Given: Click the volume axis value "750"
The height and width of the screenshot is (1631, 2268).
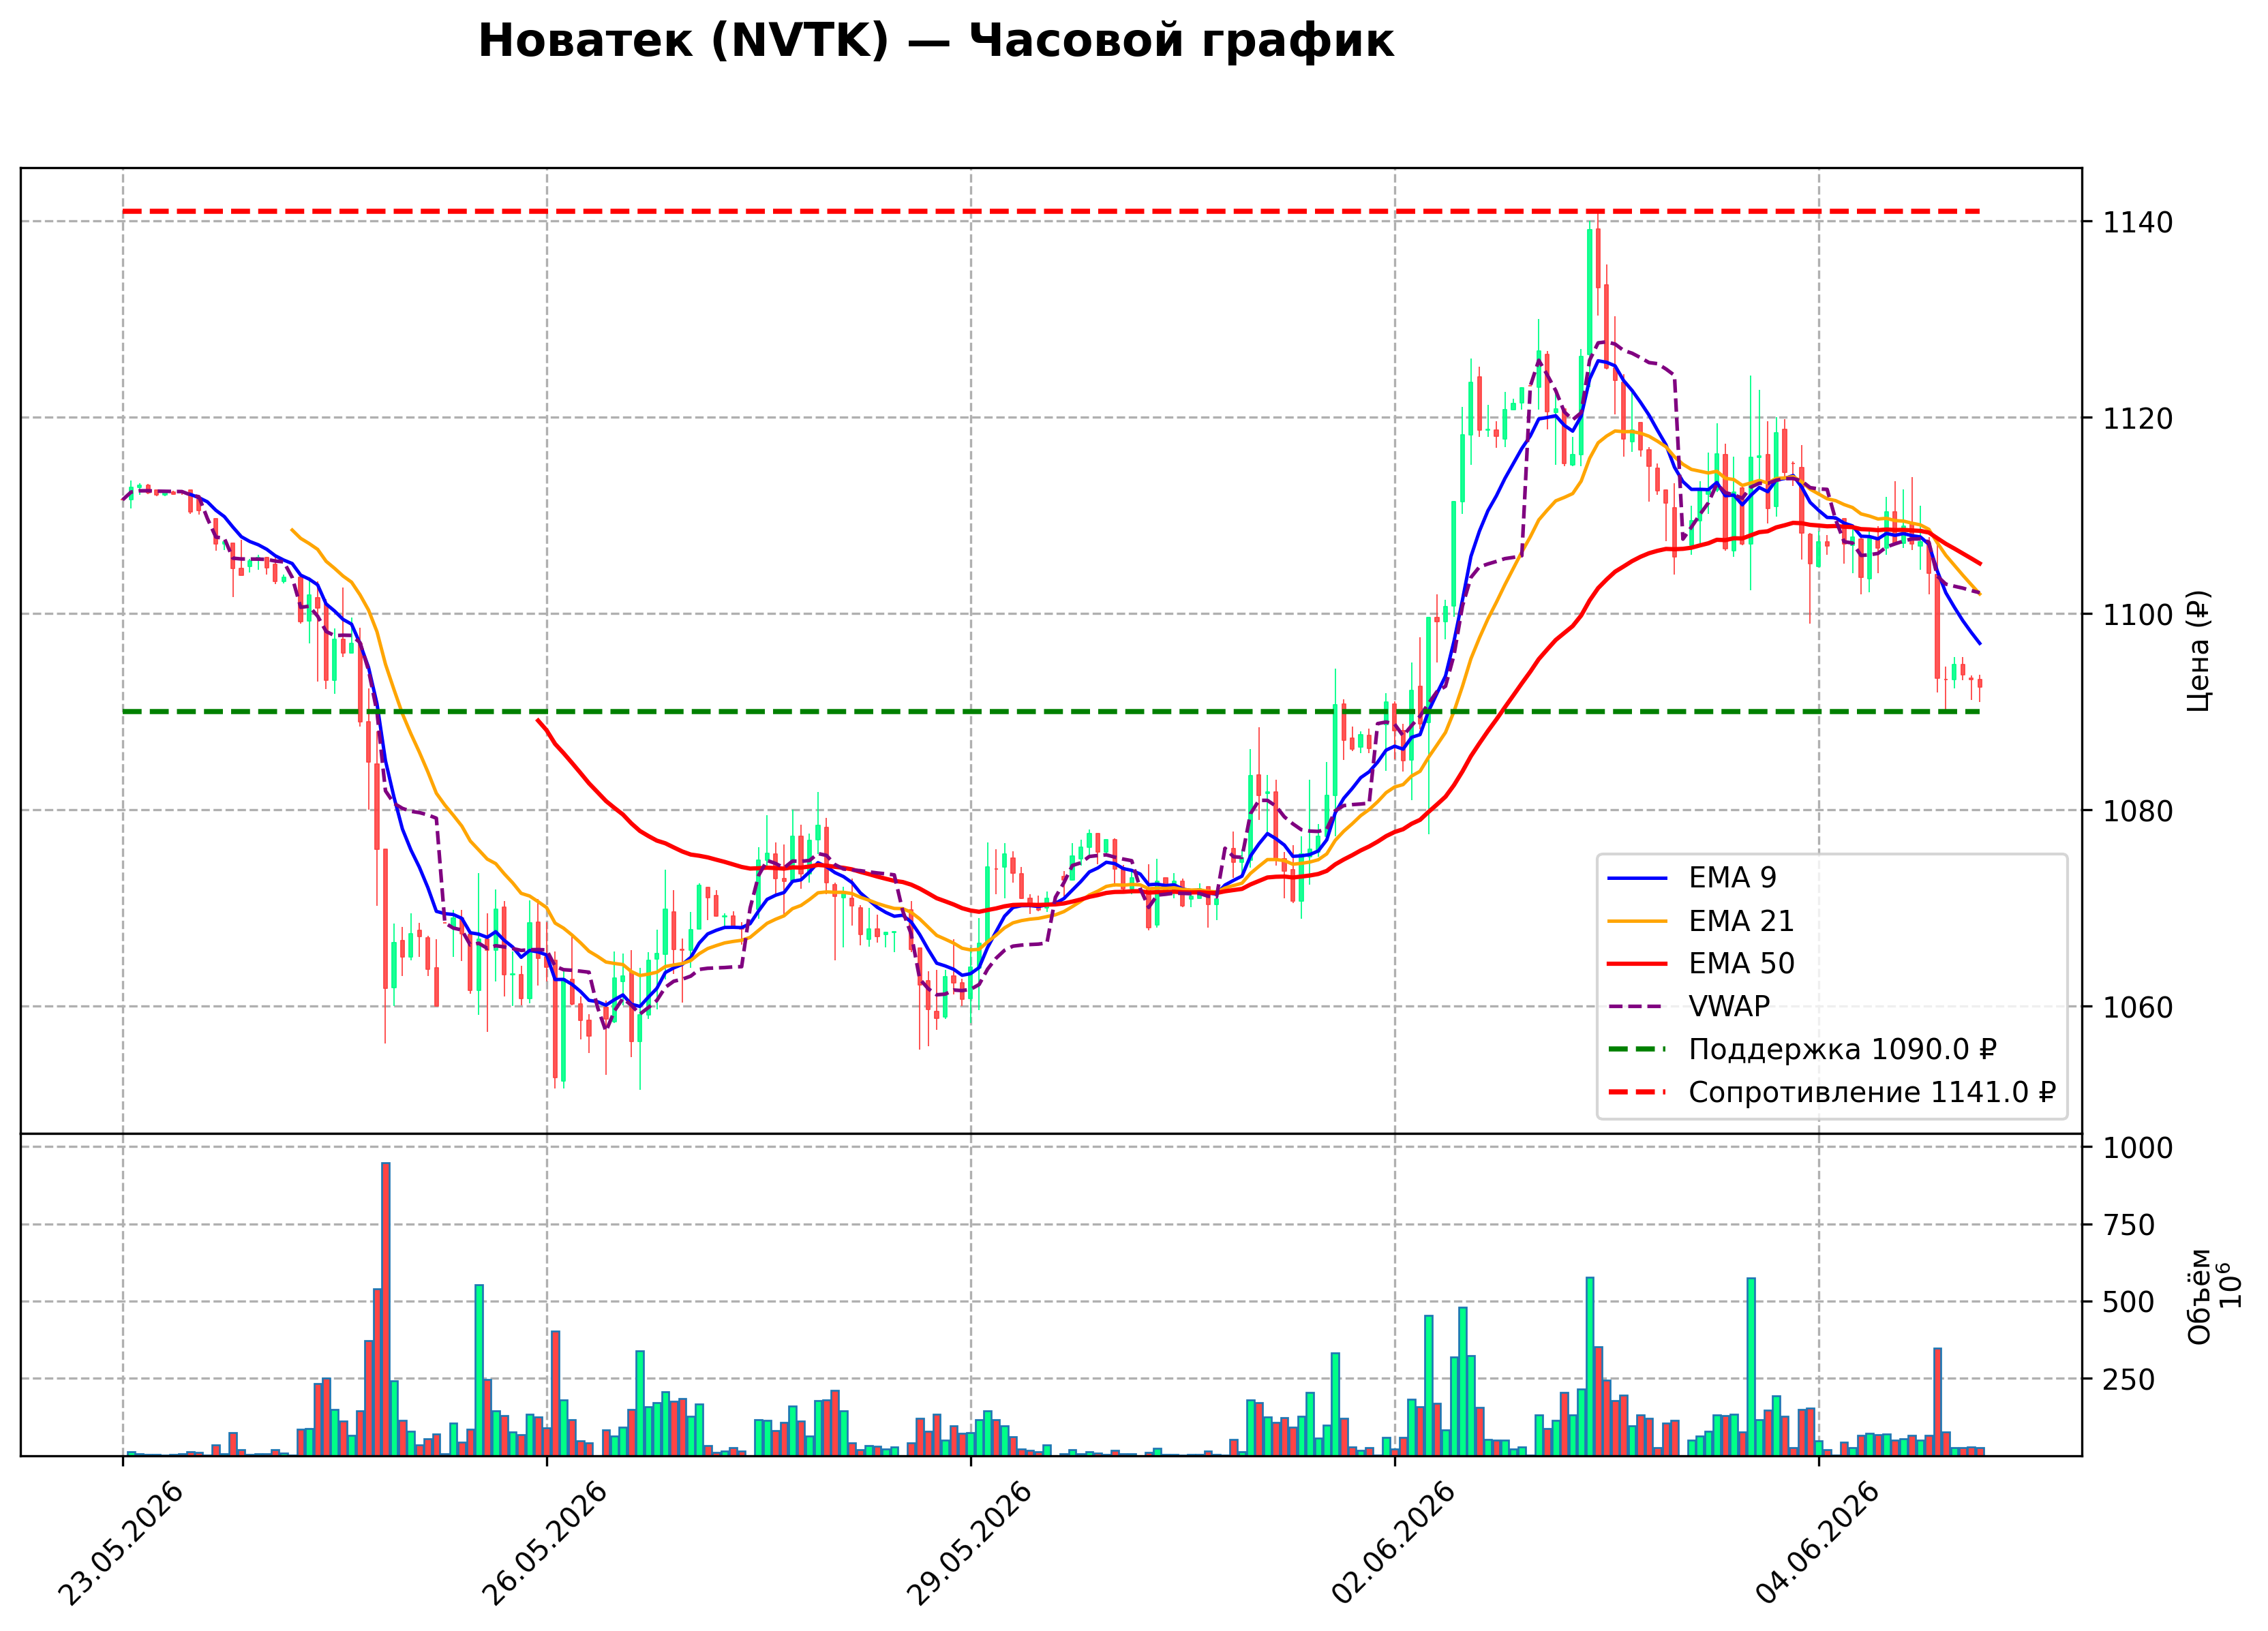Looking at the screenshot, I should pyautogui.click(x=2129, y=1225).
